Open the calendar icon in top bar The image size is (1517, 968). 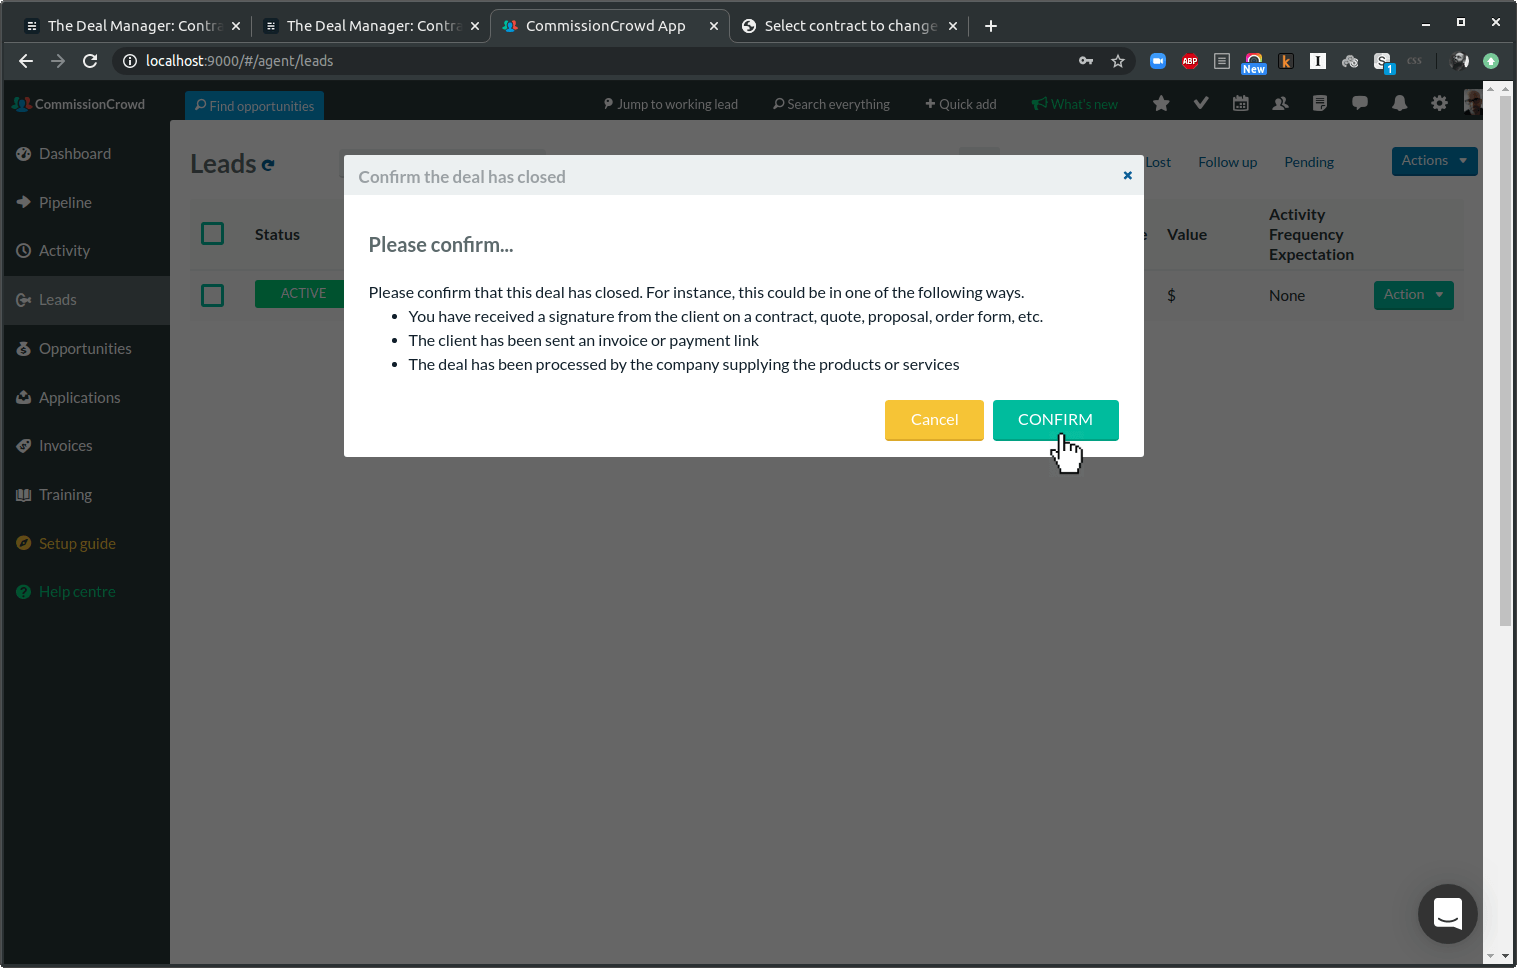pyautogui.click(x=1241, y=103)
